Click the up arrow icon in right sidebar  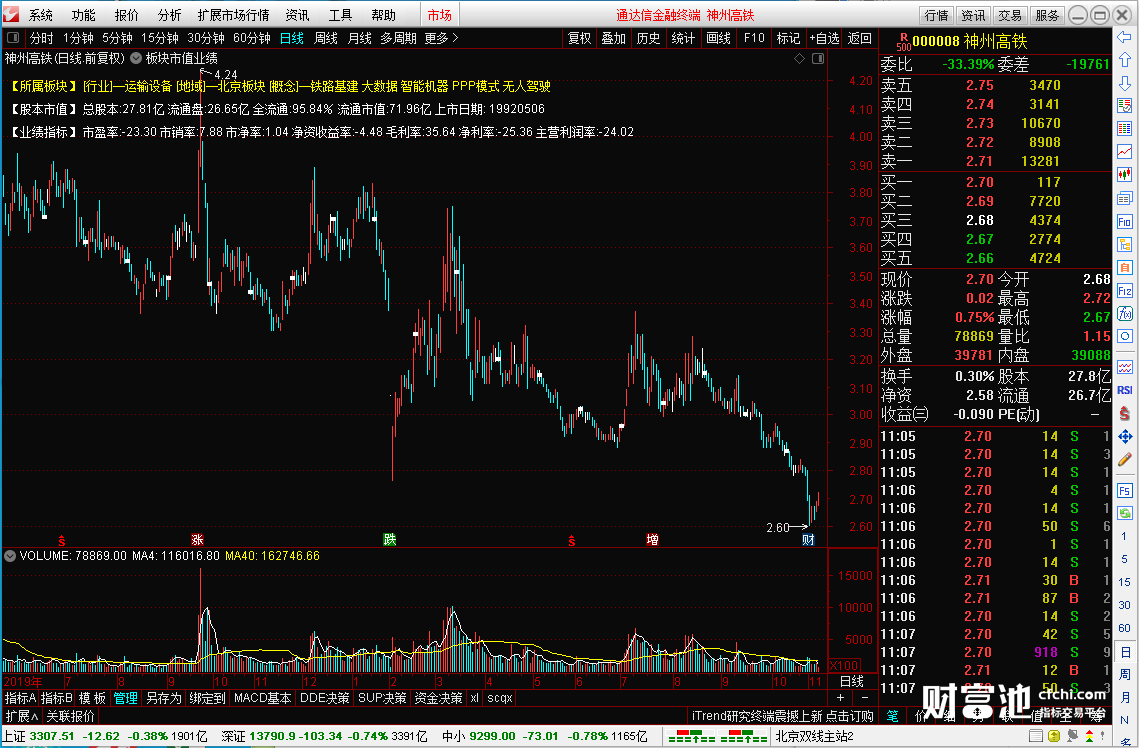(x=1124, y=60)
